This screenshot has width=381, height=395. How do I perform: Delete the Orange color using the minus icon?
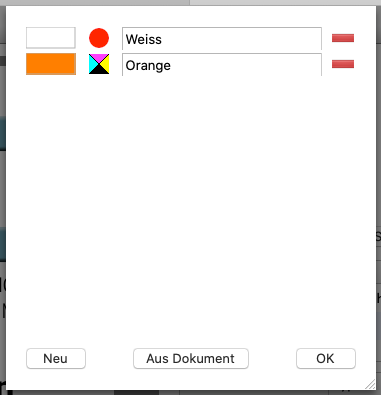(x=343, y=64)
